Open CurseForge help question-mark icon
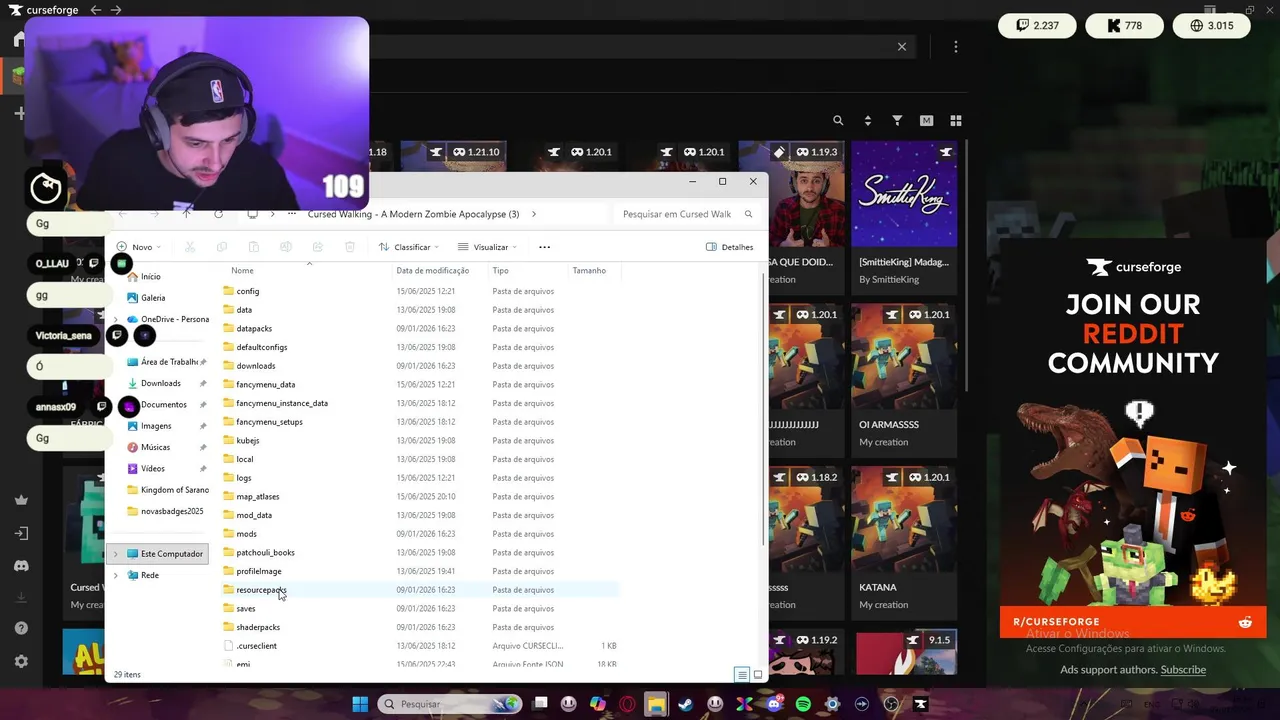The image size is (1280, 720). coord(21,628)
